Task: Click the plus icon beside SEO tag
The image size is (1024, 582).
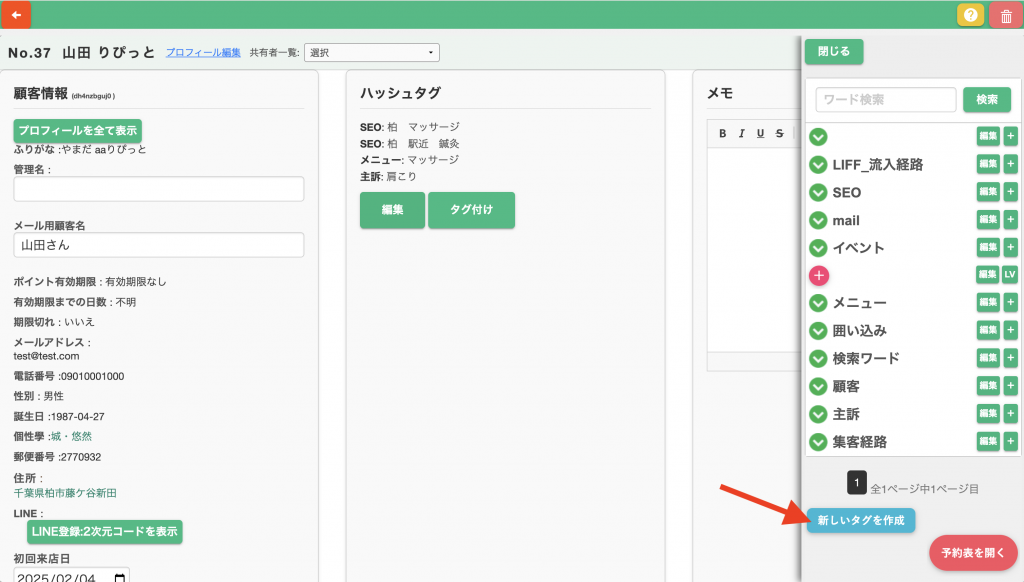Action: click(1010, 192)
